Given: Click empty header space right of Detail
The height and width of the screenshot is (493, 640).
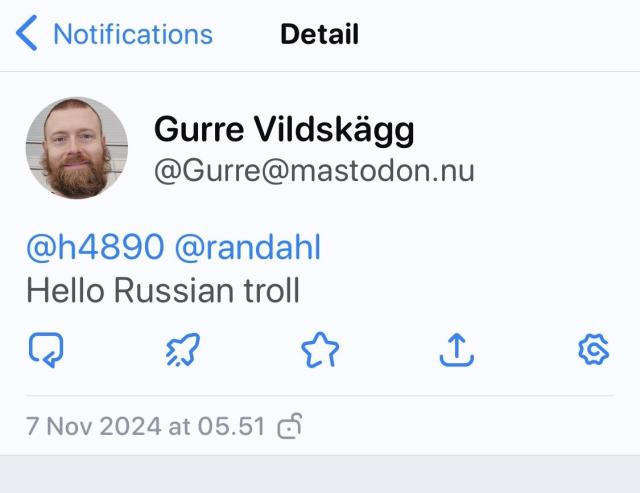Looking at the screenshot, I should (x=498, y=34).
